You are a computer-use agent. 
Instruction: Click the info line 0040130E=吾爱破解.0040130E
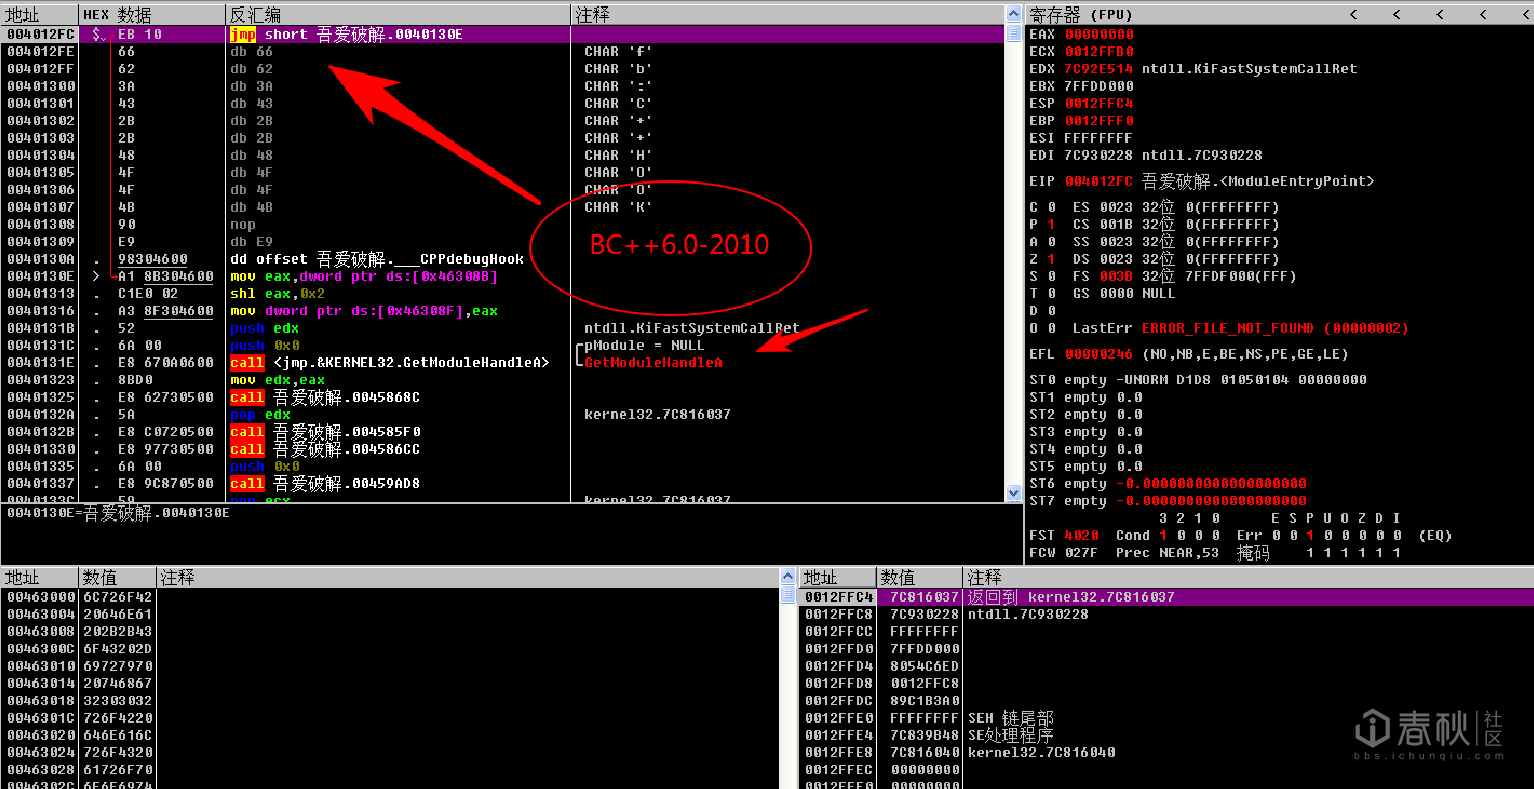point(118,513)
